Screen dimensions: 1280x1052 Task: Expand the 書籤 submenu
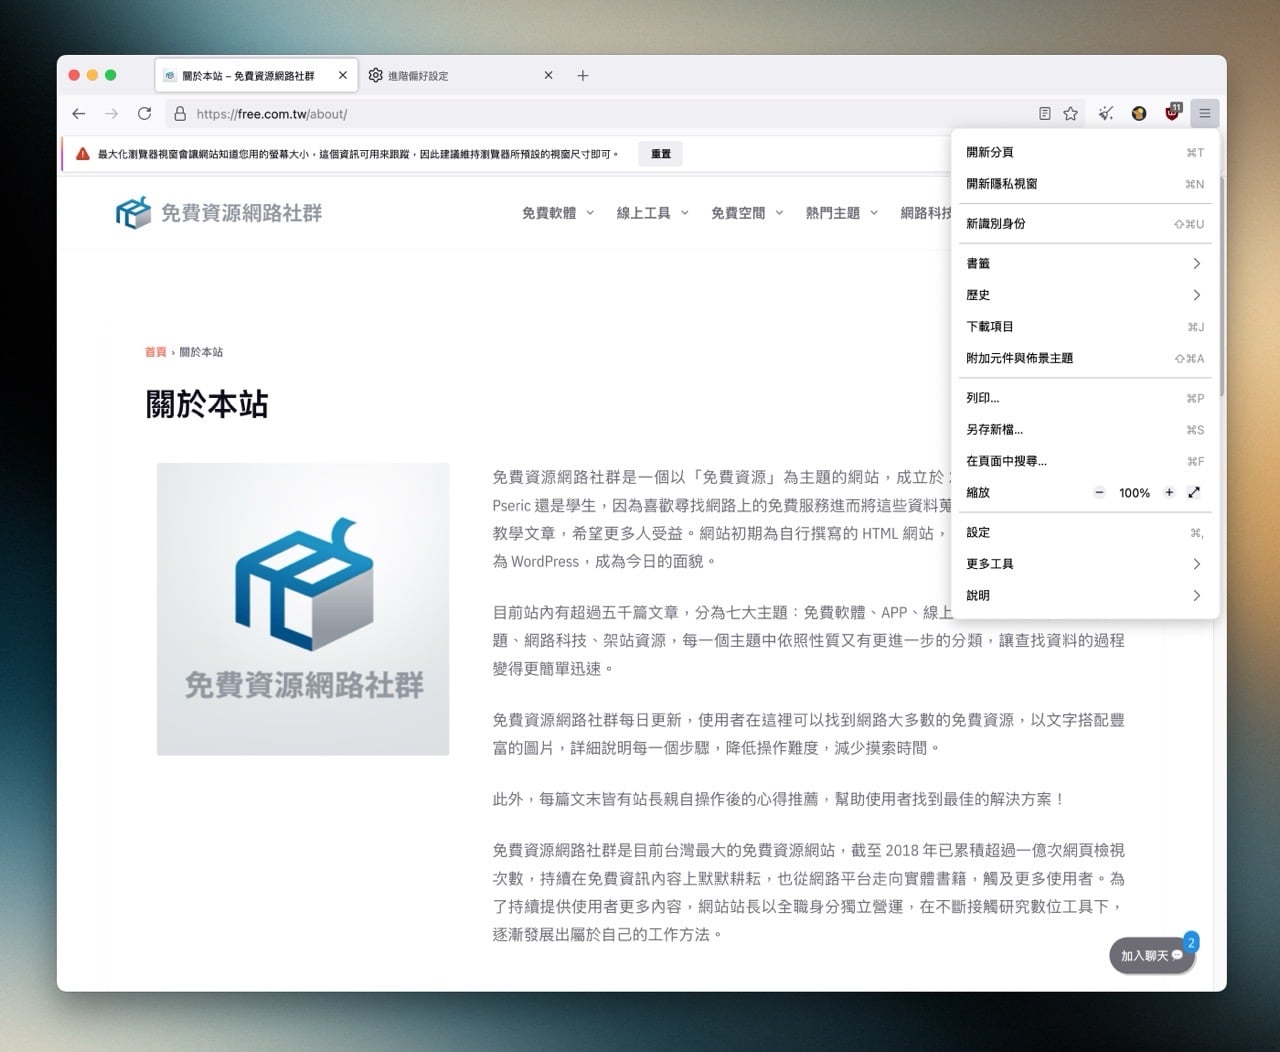[1085, 263]
